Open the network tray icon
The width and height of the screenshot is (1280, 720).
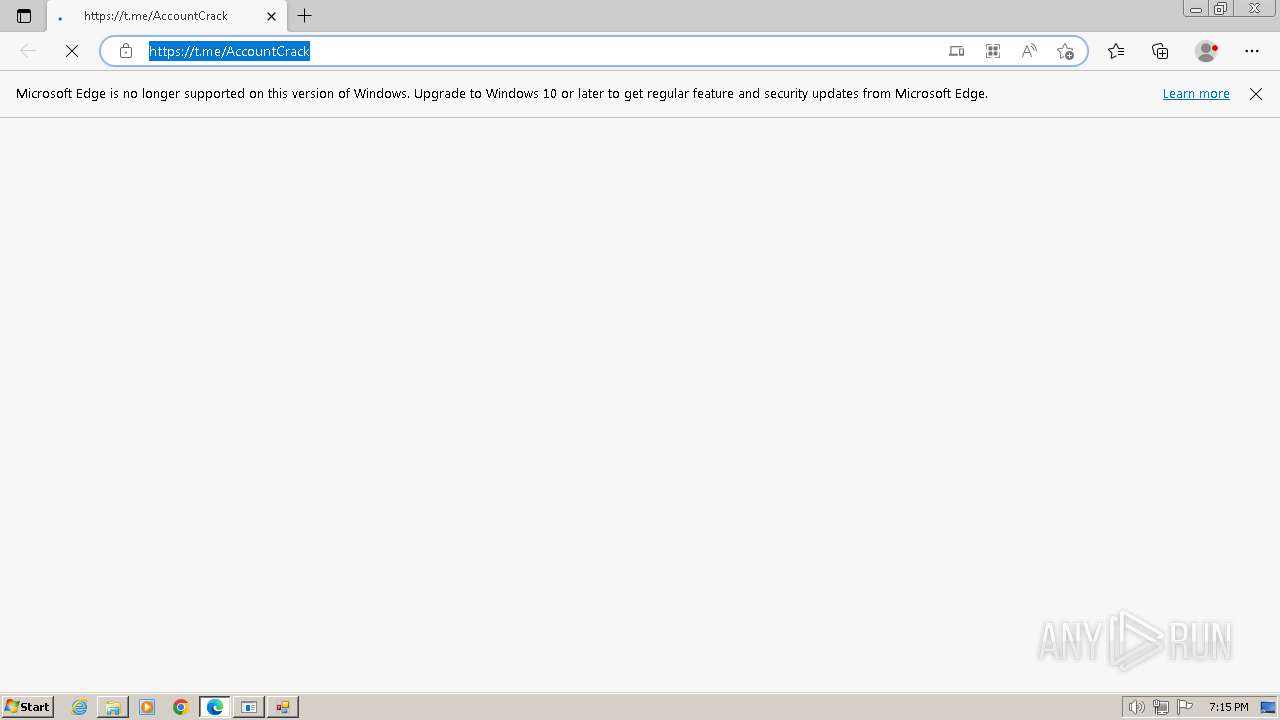1161,707
